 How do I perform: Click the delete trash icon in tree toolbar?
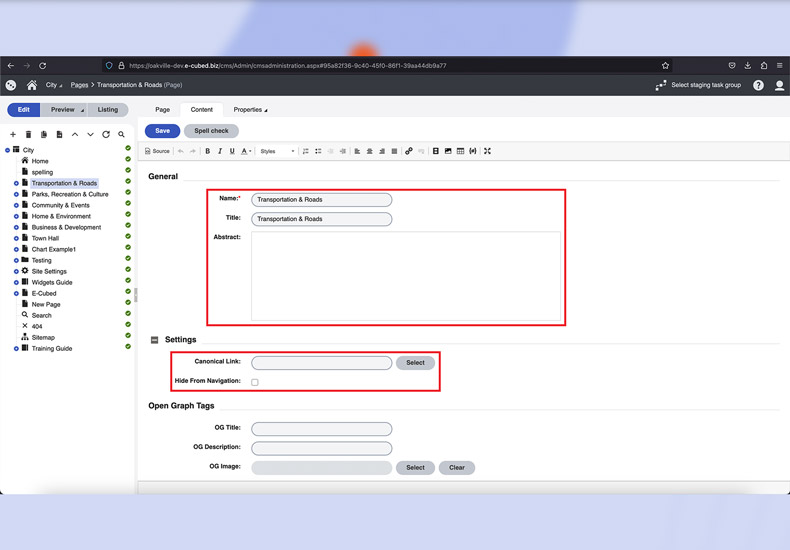click(28, 134)
